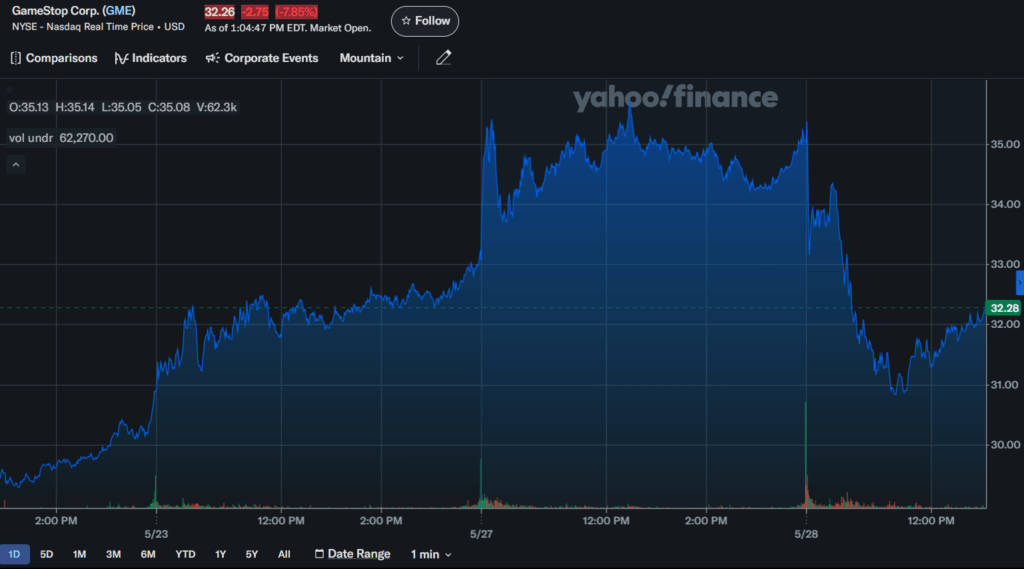1024x569 pixels.
Task: Select the 5D time range
Action: click(x=46, y=554)
